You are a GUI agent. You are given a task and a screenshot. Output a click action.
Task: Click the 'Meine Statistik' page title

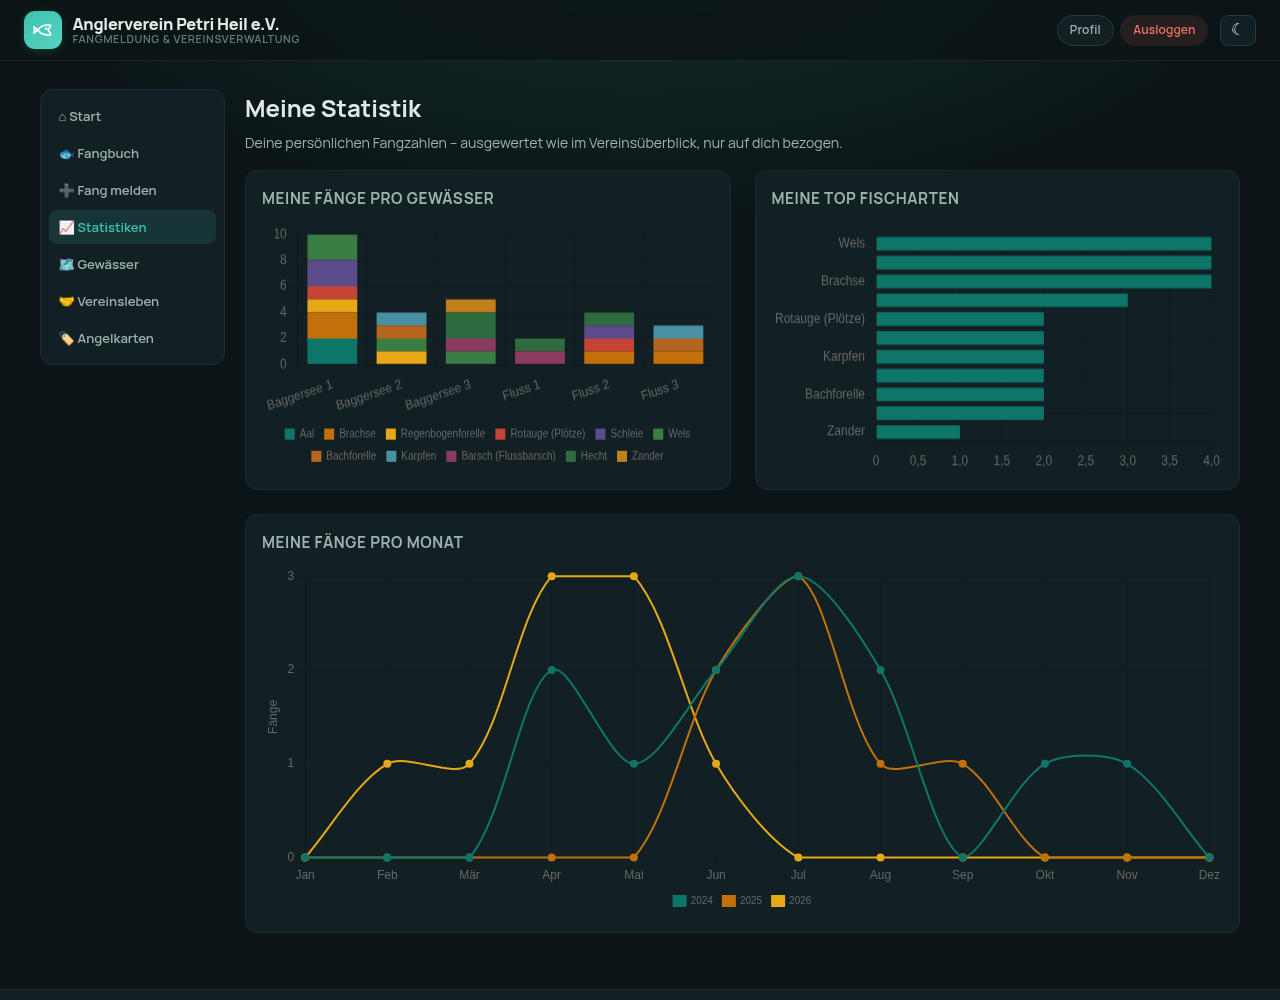click(x=333, y=109)
